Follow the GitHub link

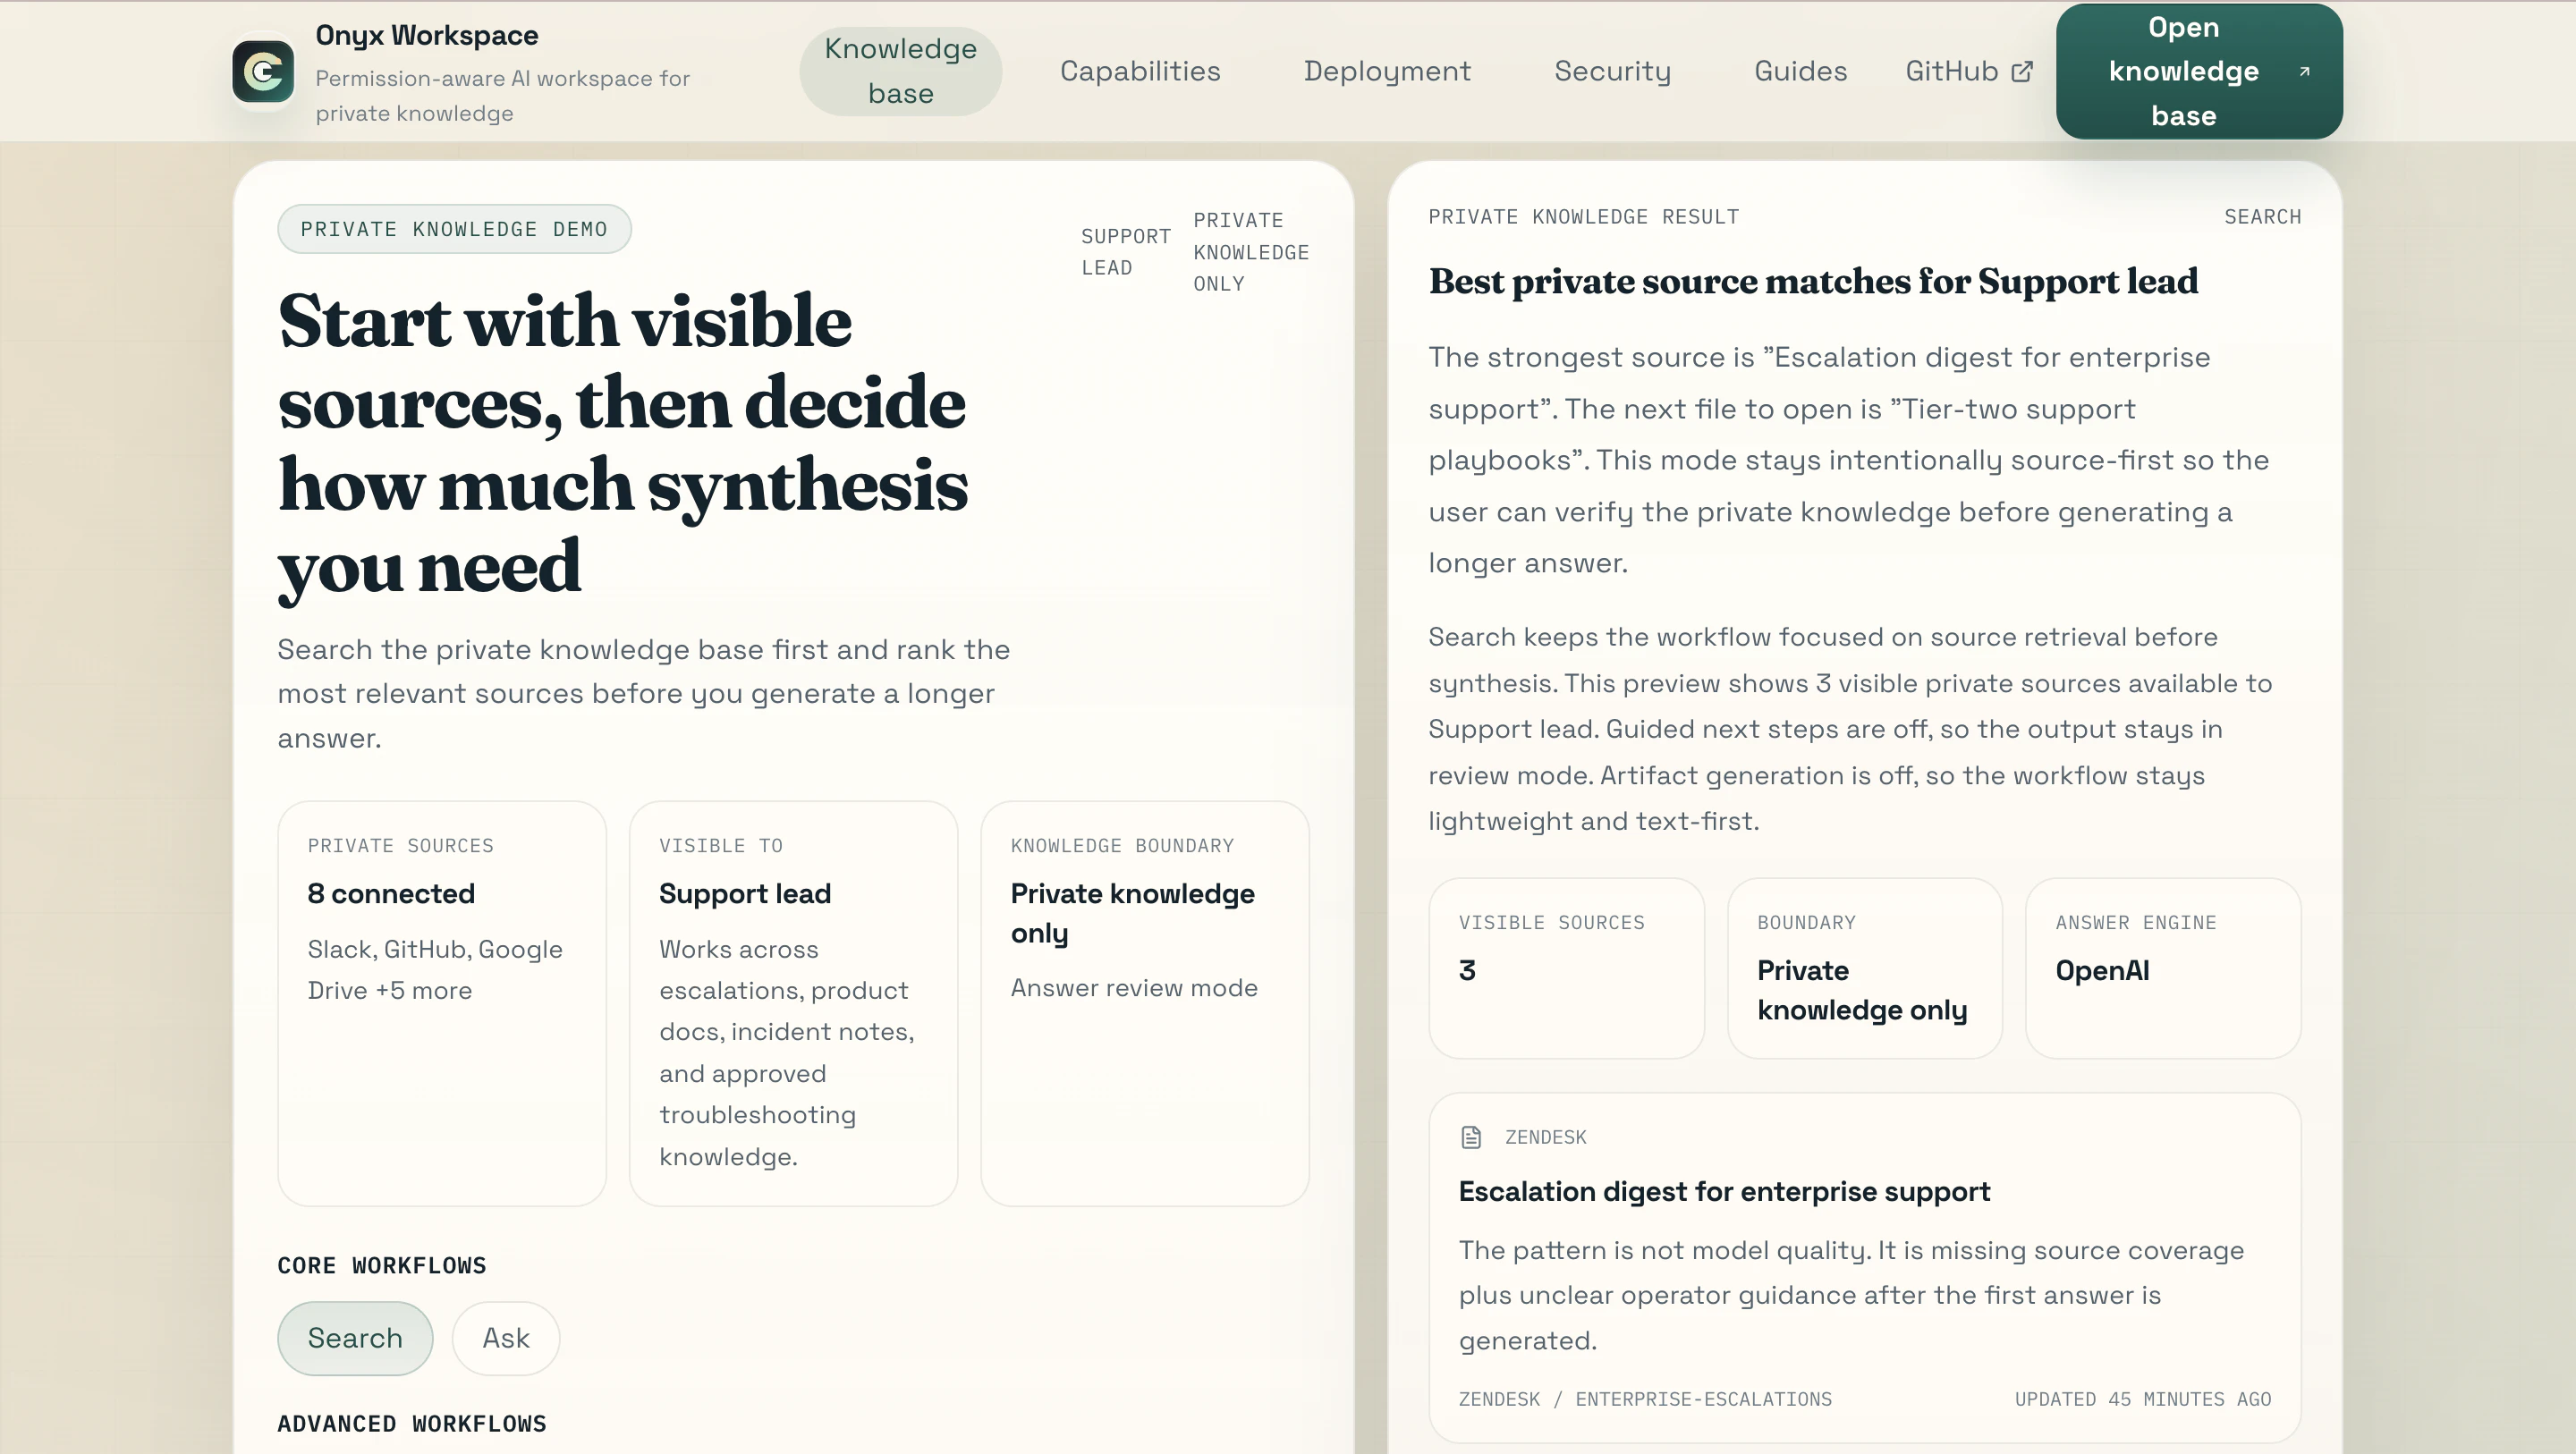[x=1951, y=71]
